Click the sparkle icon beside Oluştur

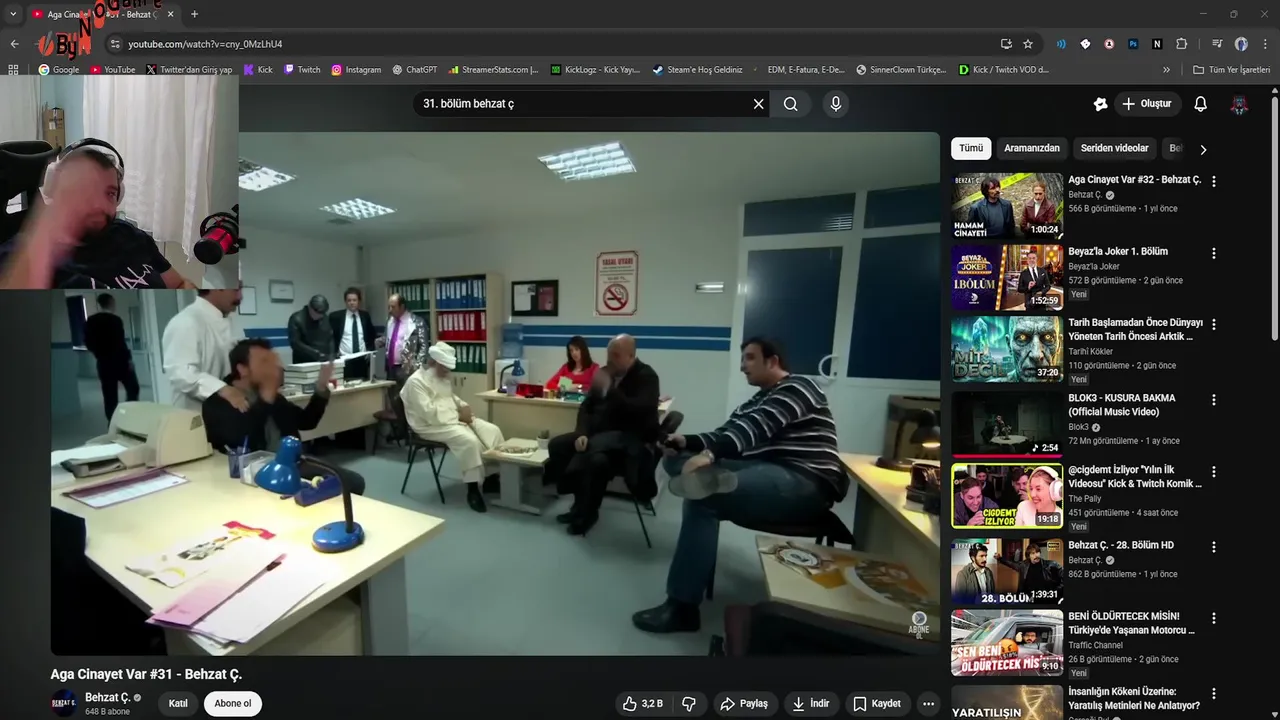(1101, 104)
